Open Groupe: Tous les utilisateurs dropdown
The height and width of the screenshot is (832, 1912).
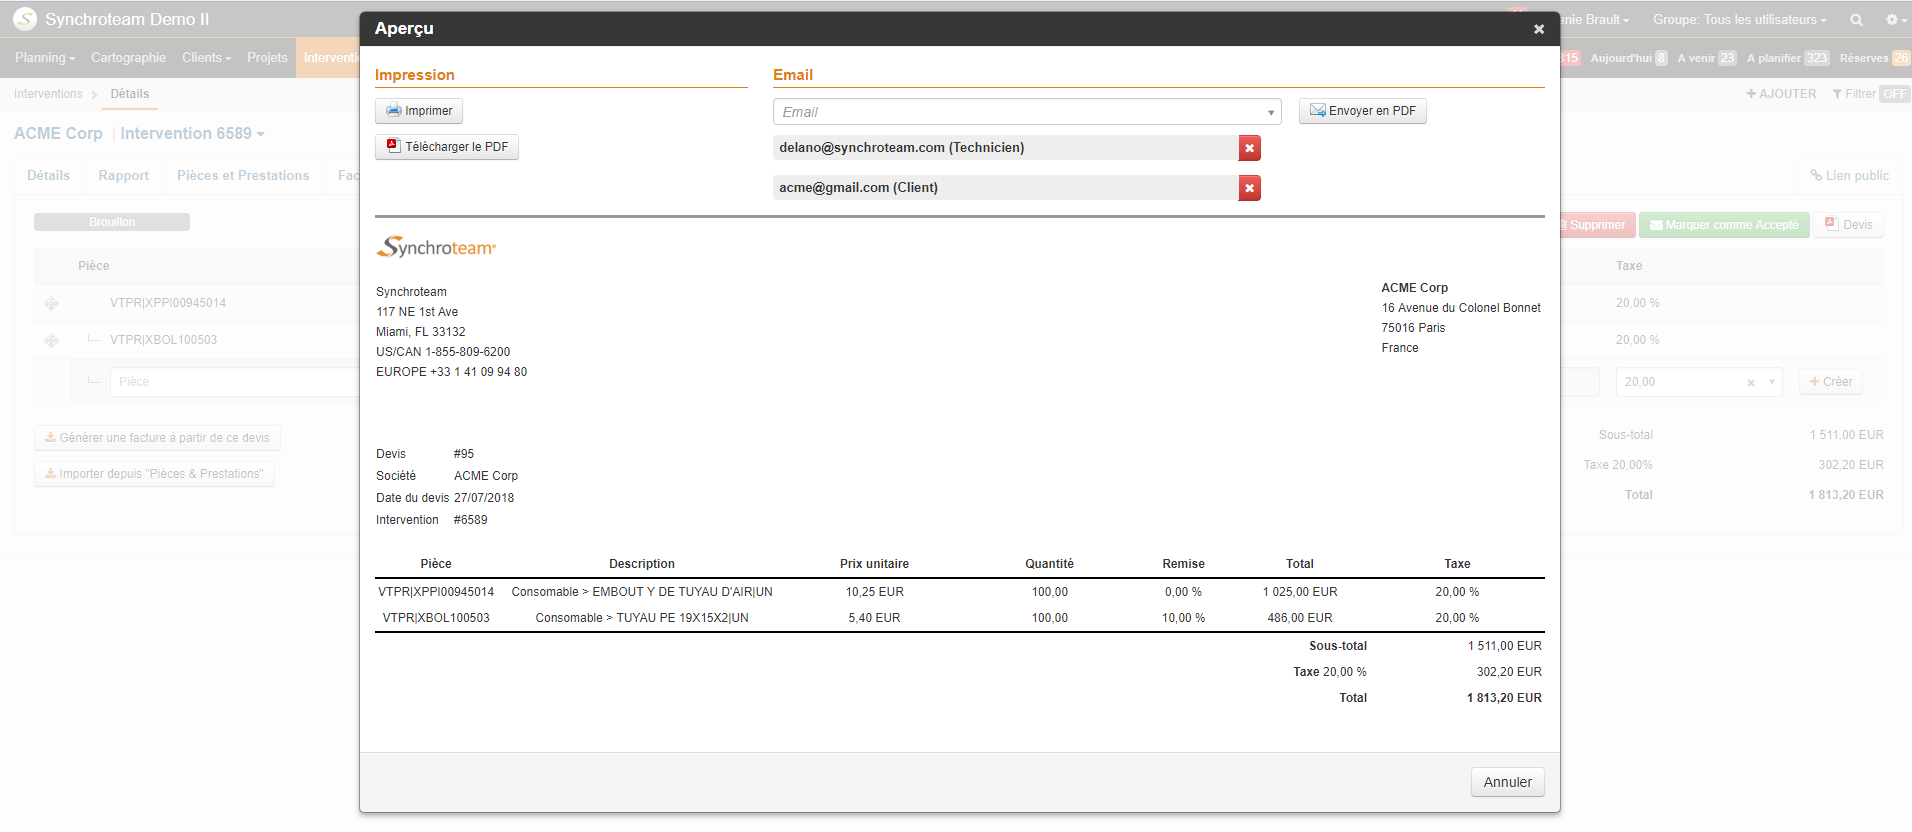coord(1739,20)
